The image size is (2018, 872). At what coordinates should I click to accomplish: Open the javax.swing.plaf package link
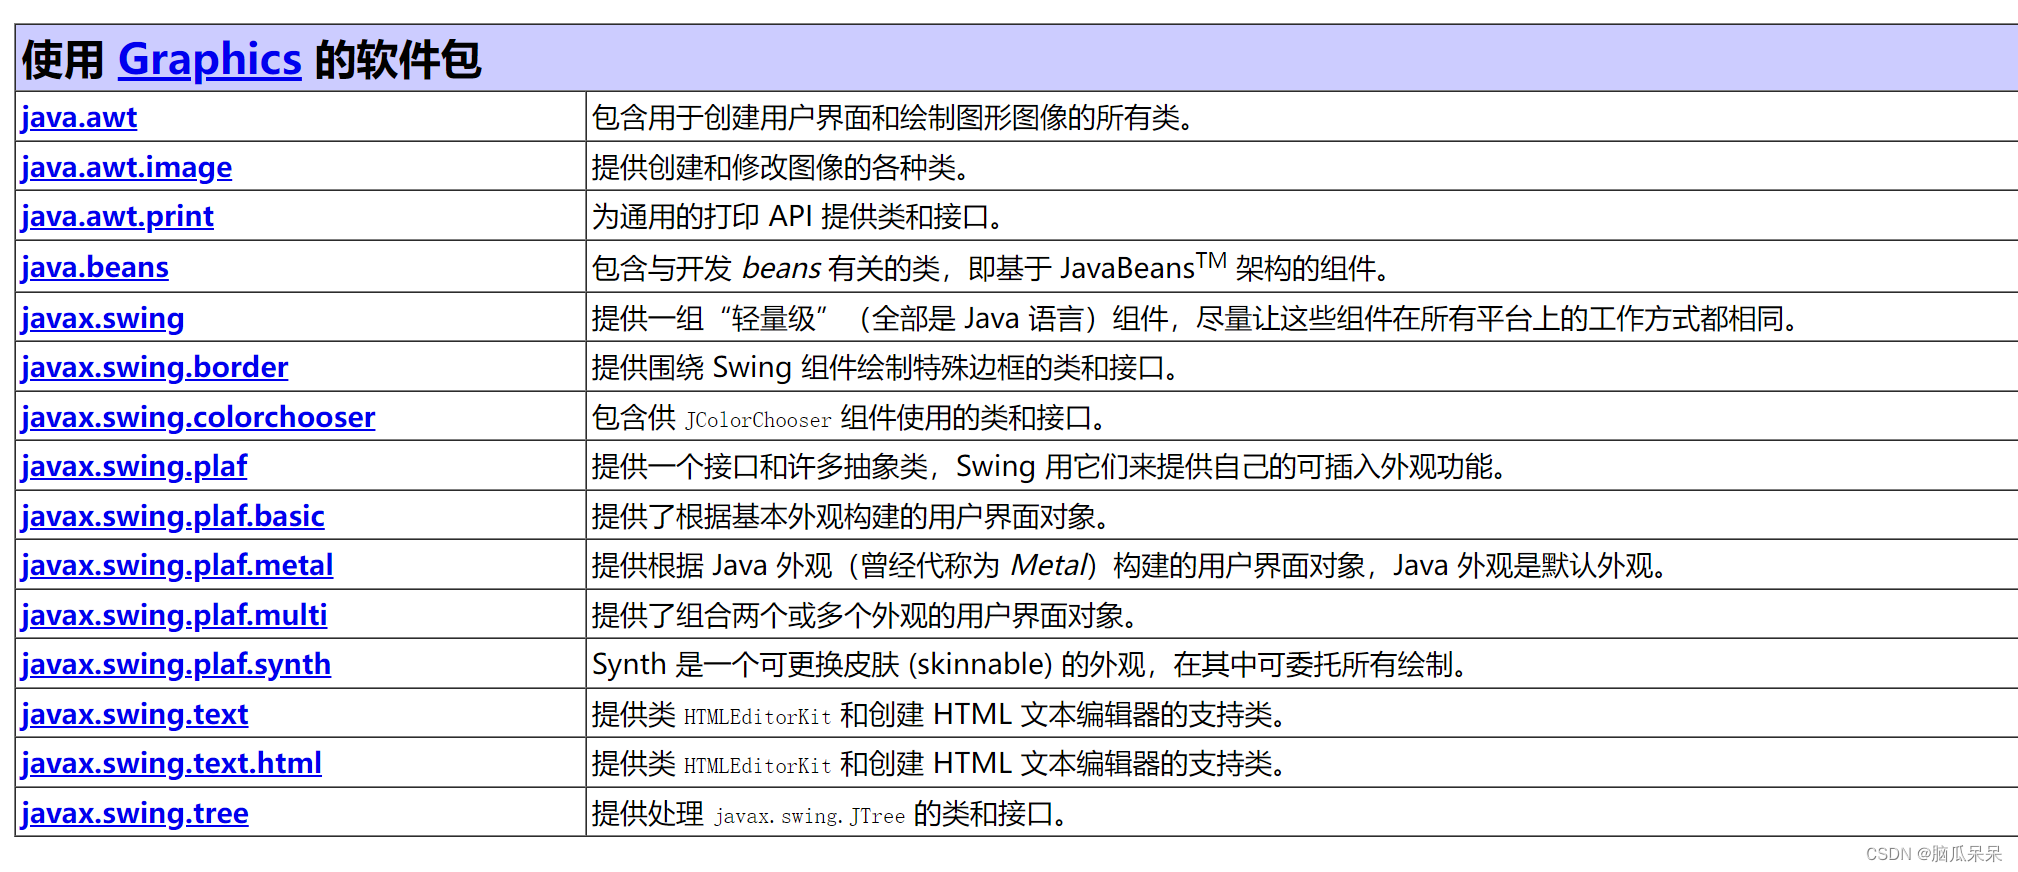click(134, 466)
